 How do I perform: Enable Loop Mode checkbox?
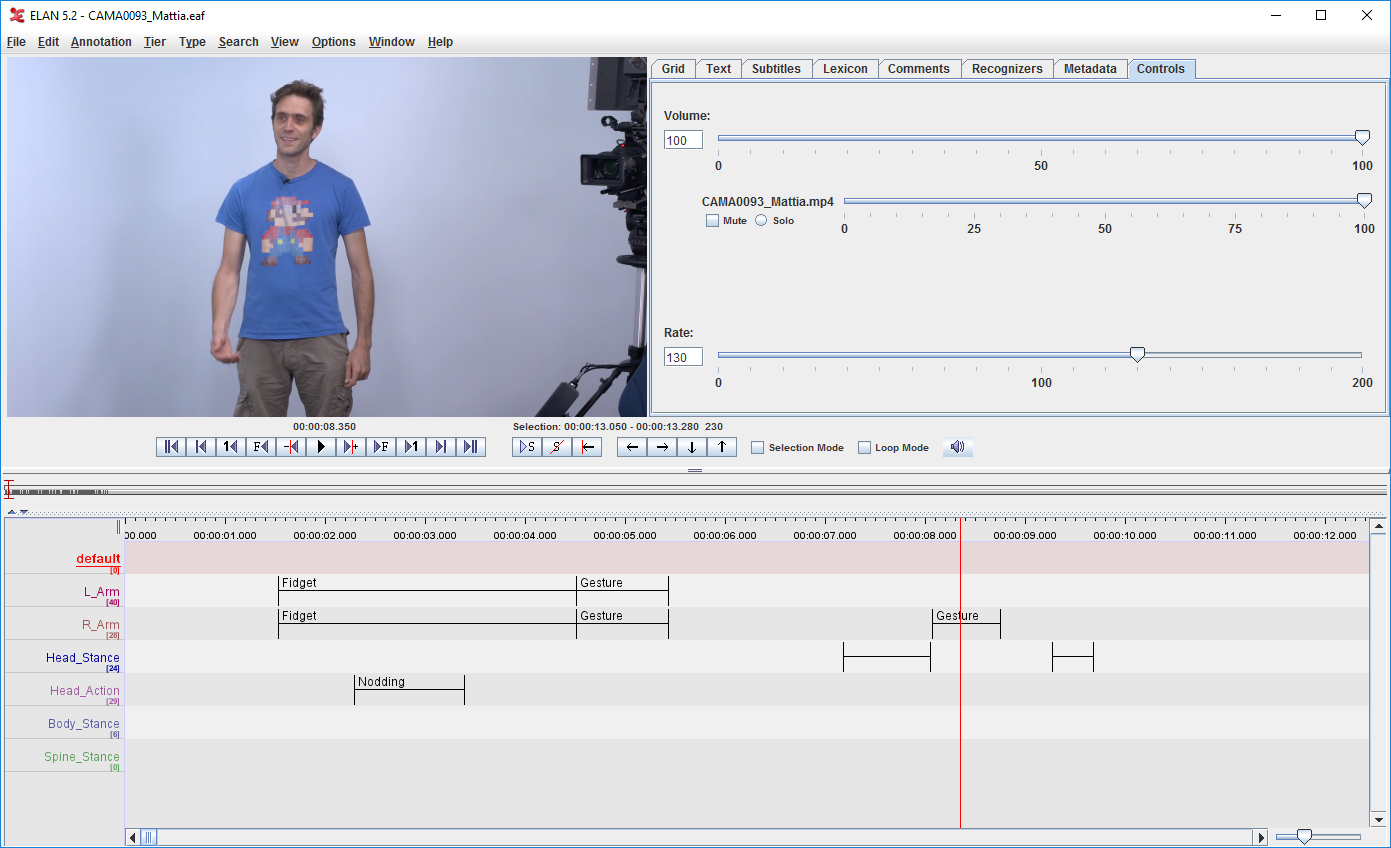[x=865, y=448]
